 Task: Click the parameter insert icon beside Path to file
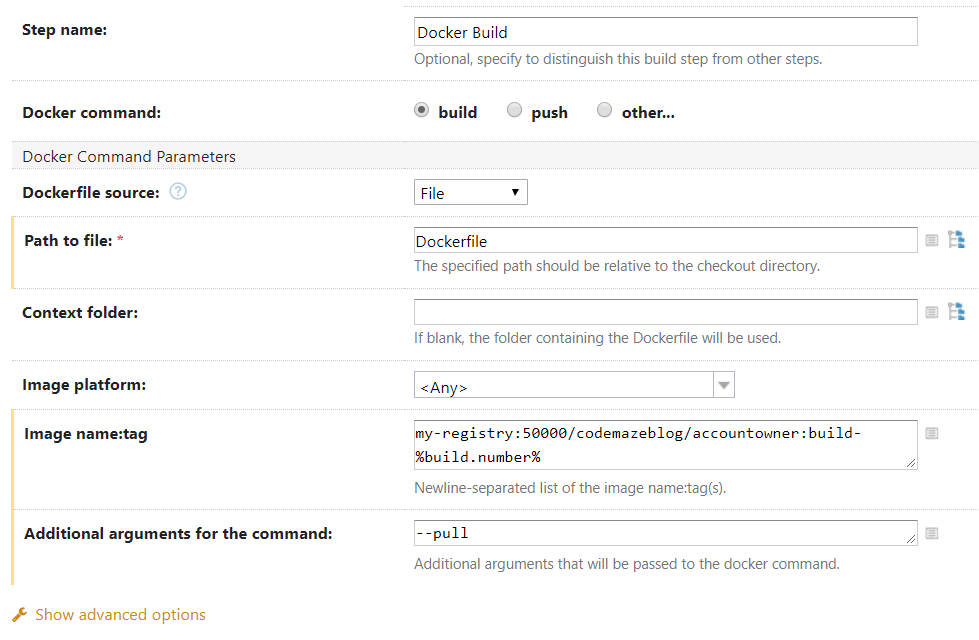pyautogui.click(x=931, y=240)
